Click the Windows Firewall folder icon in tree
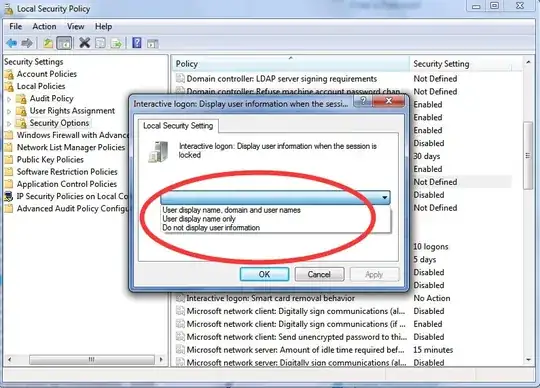540x388 pixels. point(9,135)
